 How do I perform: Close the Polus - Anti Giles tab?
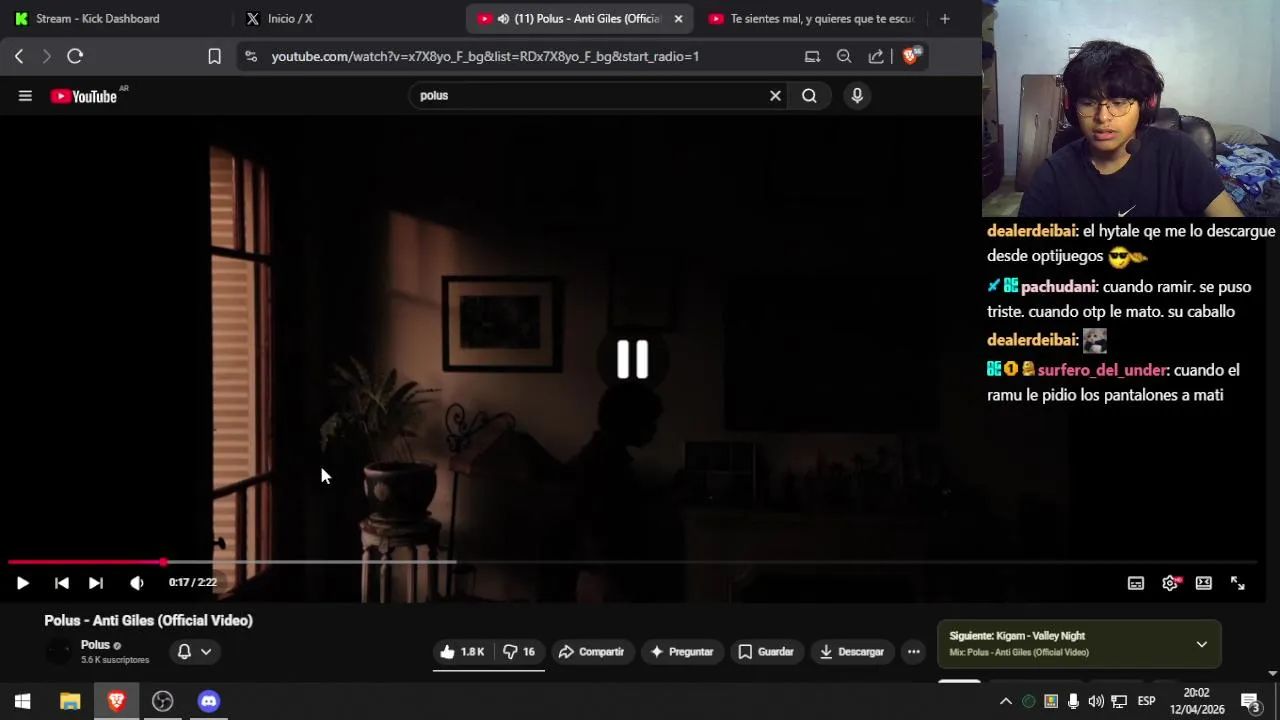click(x=678, y=18)
